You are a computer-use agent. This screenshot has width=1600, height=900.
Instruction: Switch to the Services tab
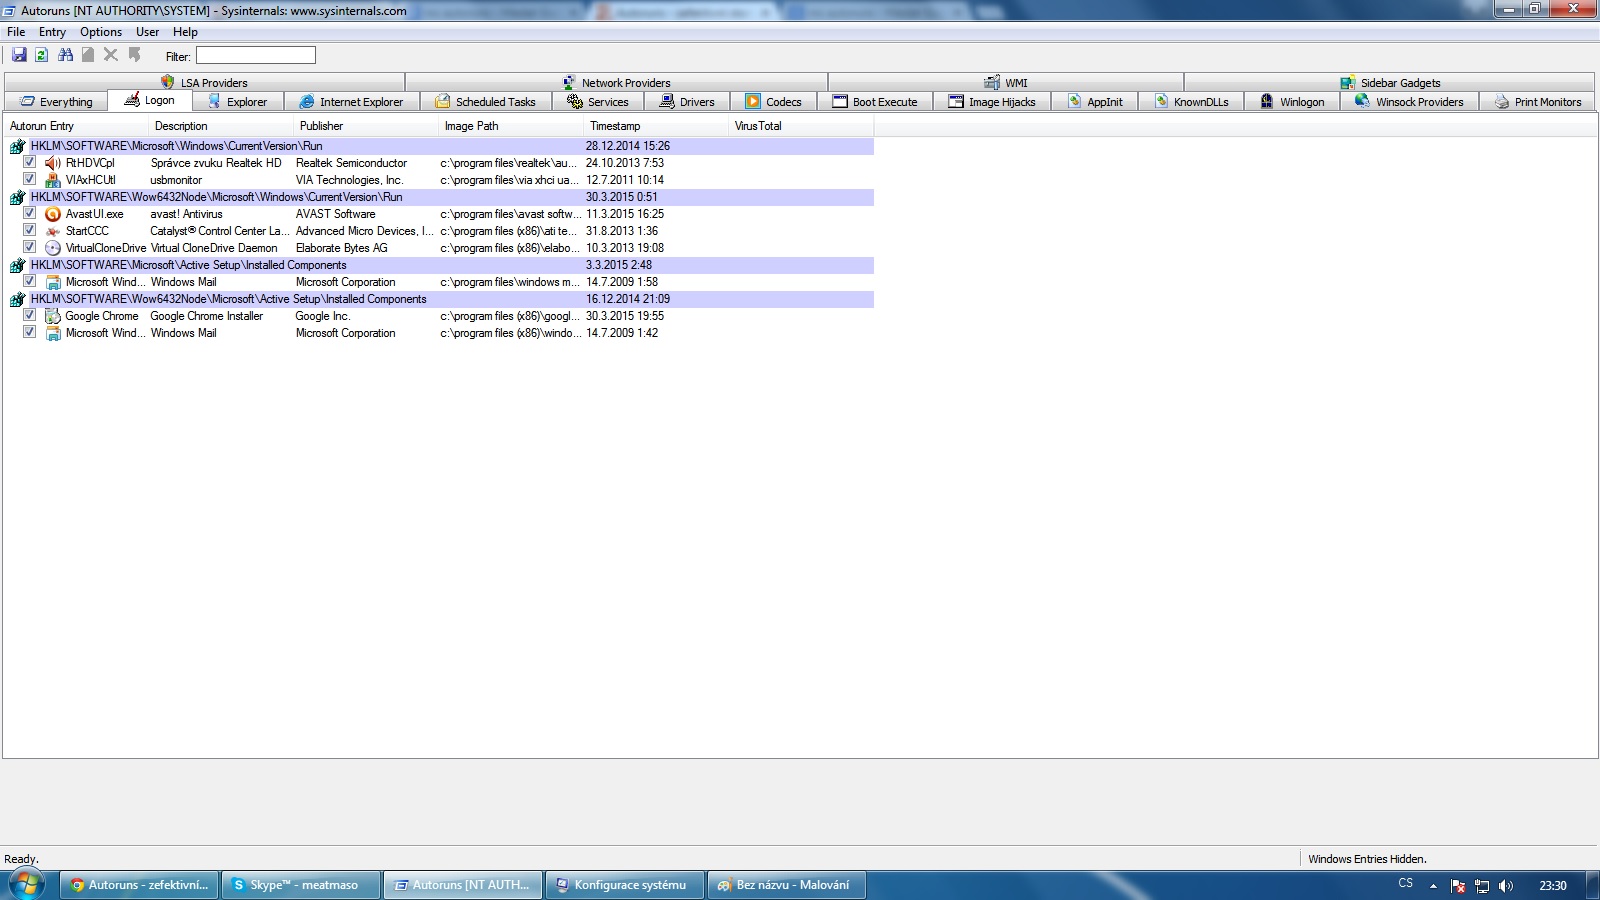tap(597, 102)
